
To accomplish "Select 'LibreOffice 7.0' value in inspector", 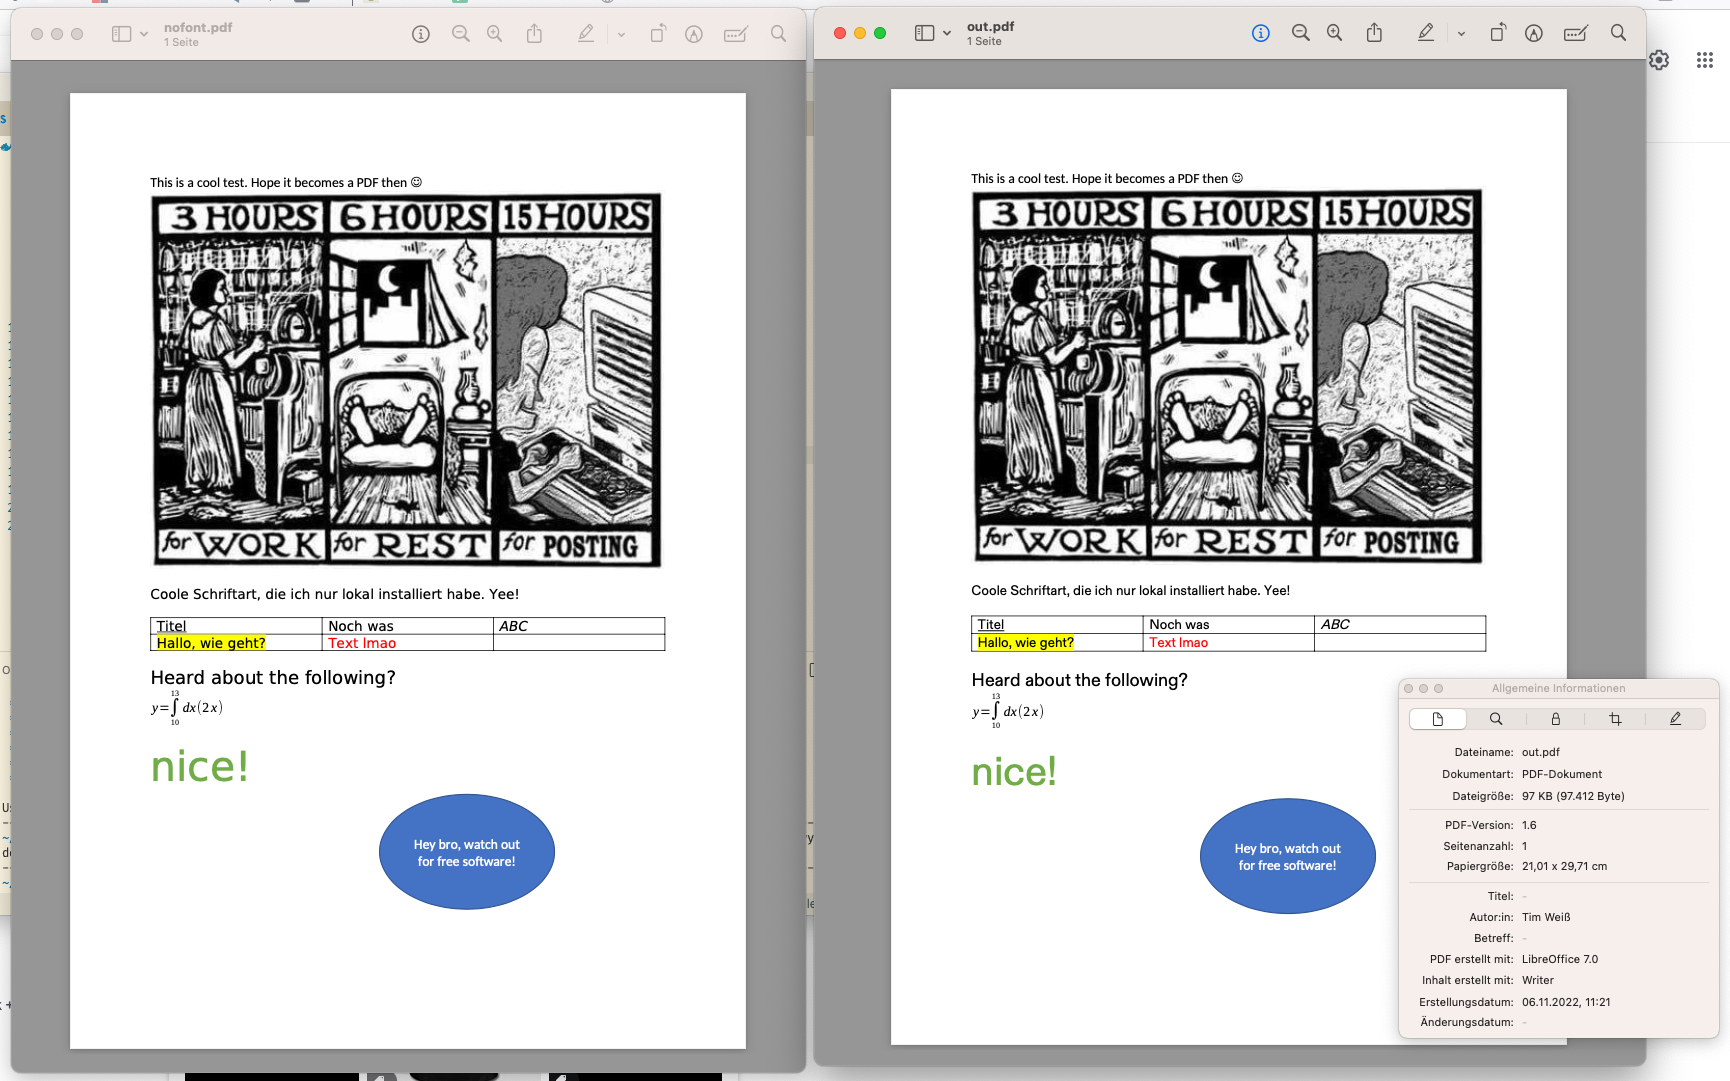I will tap(1560, 959).
